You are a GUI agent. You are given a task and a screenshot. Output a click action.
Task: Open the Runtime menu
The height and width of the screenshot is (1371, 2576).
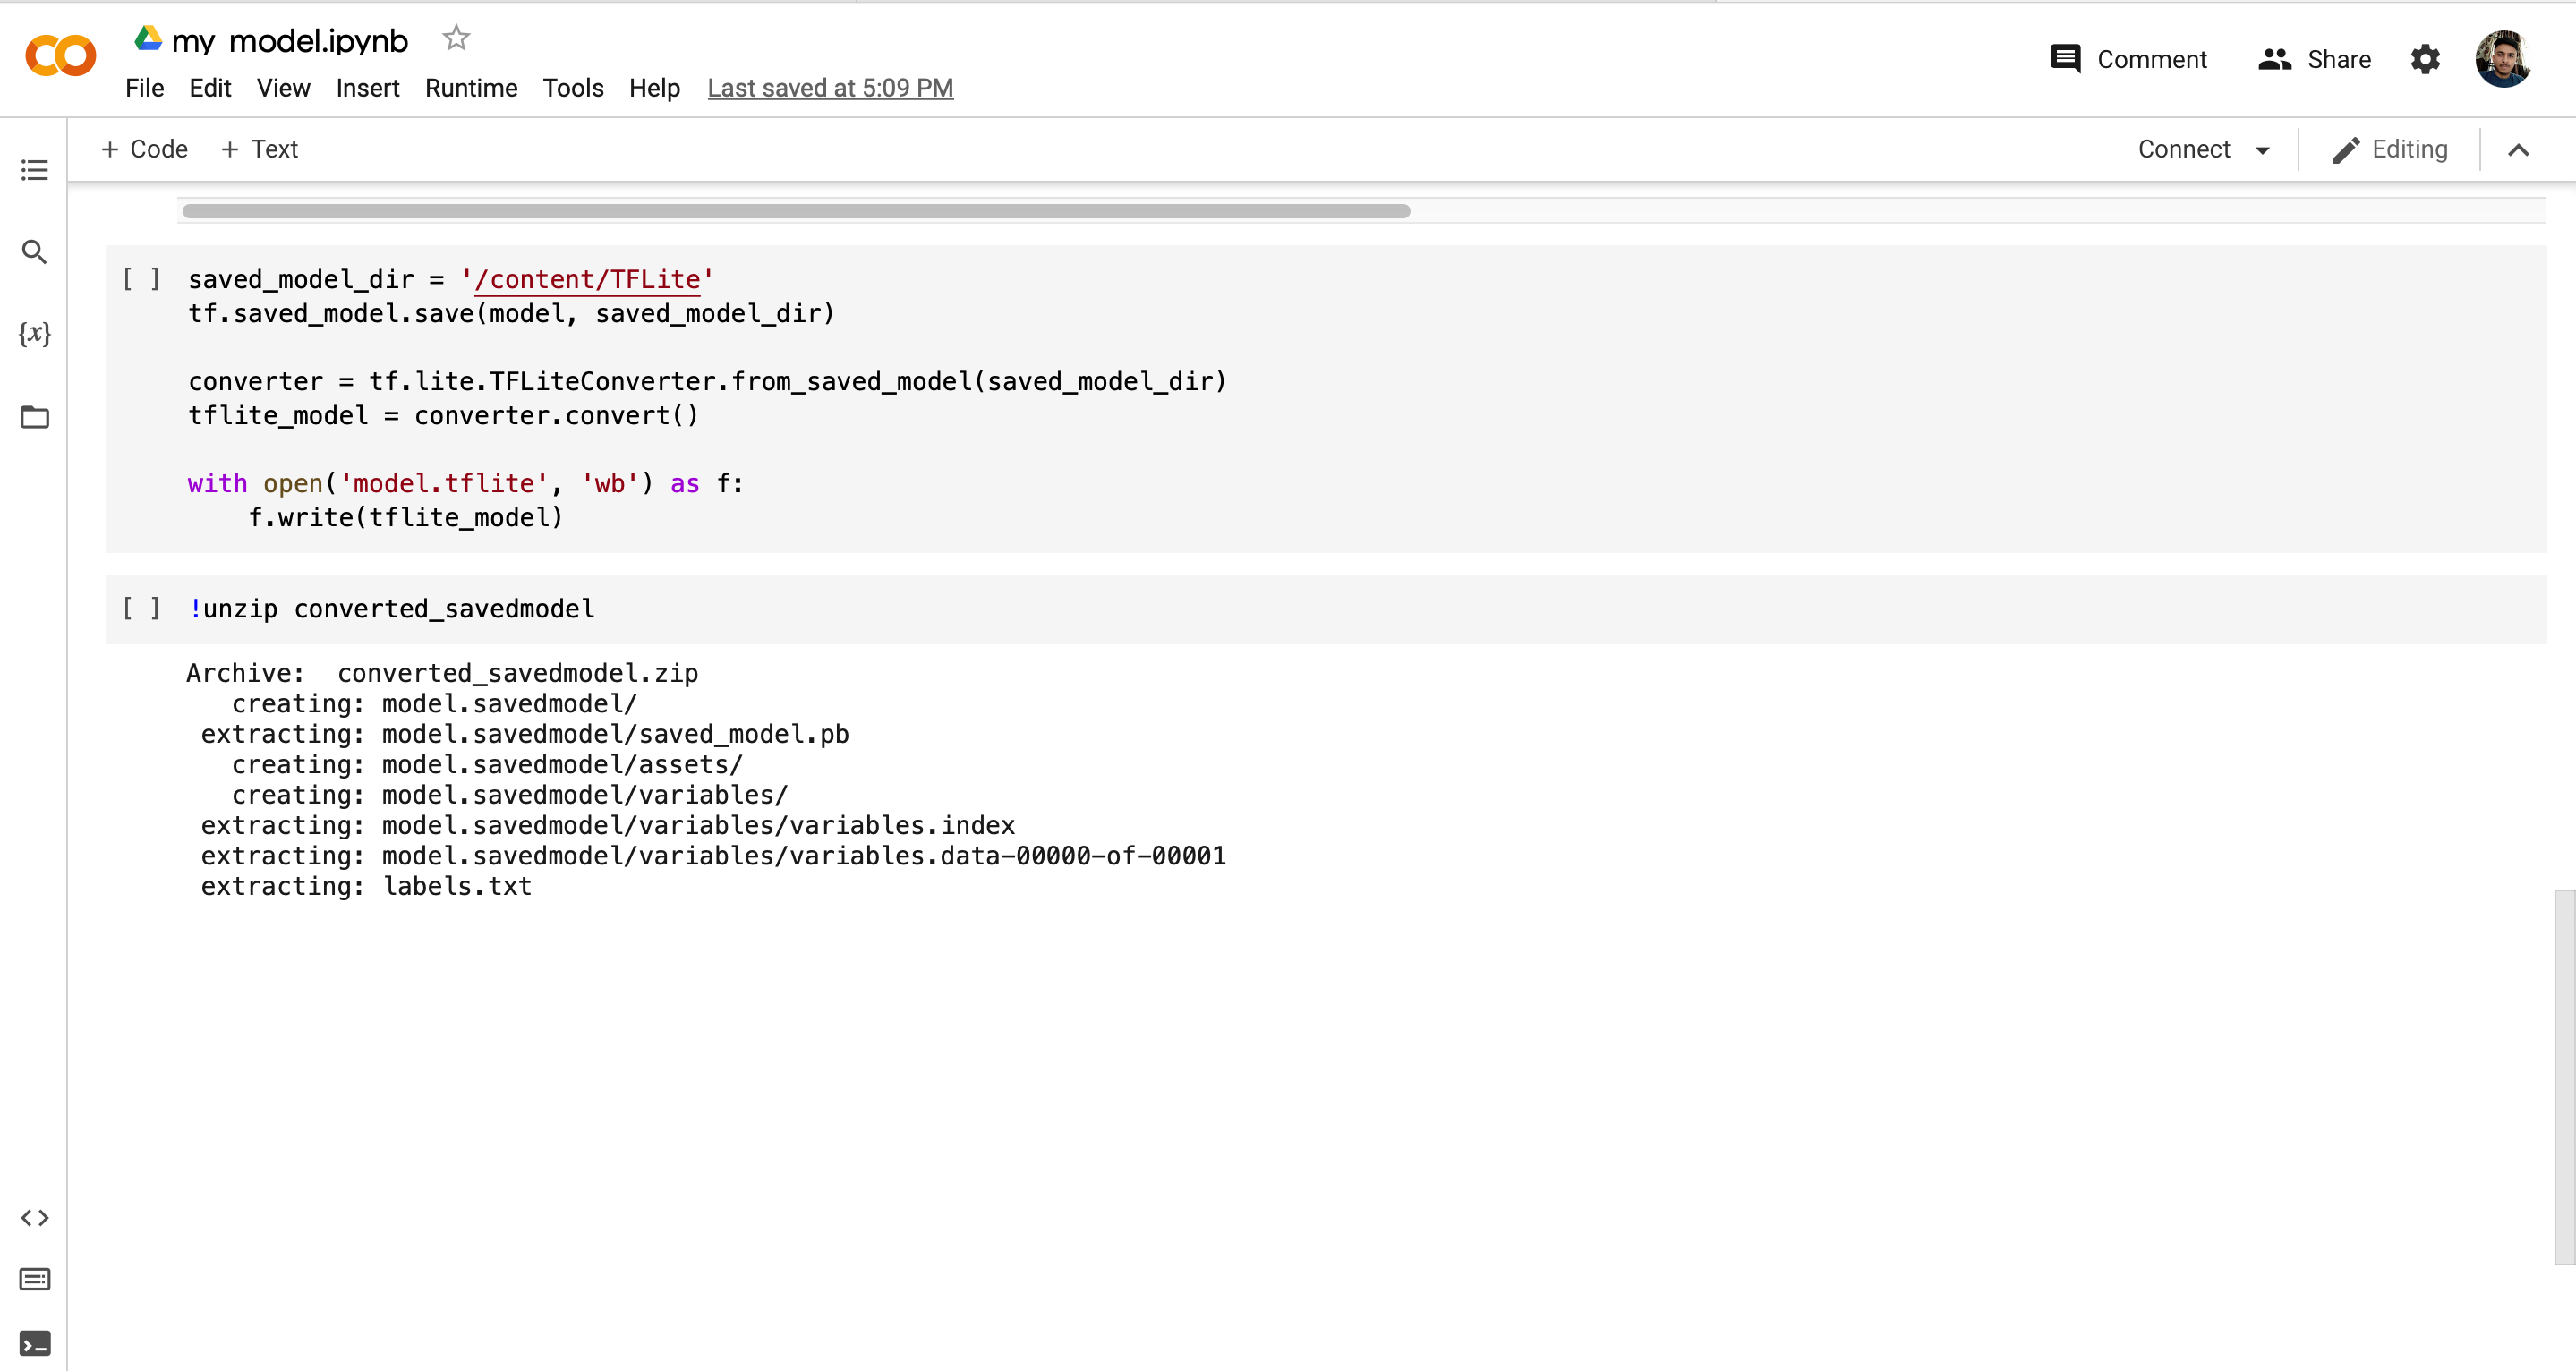pos(470,88)
